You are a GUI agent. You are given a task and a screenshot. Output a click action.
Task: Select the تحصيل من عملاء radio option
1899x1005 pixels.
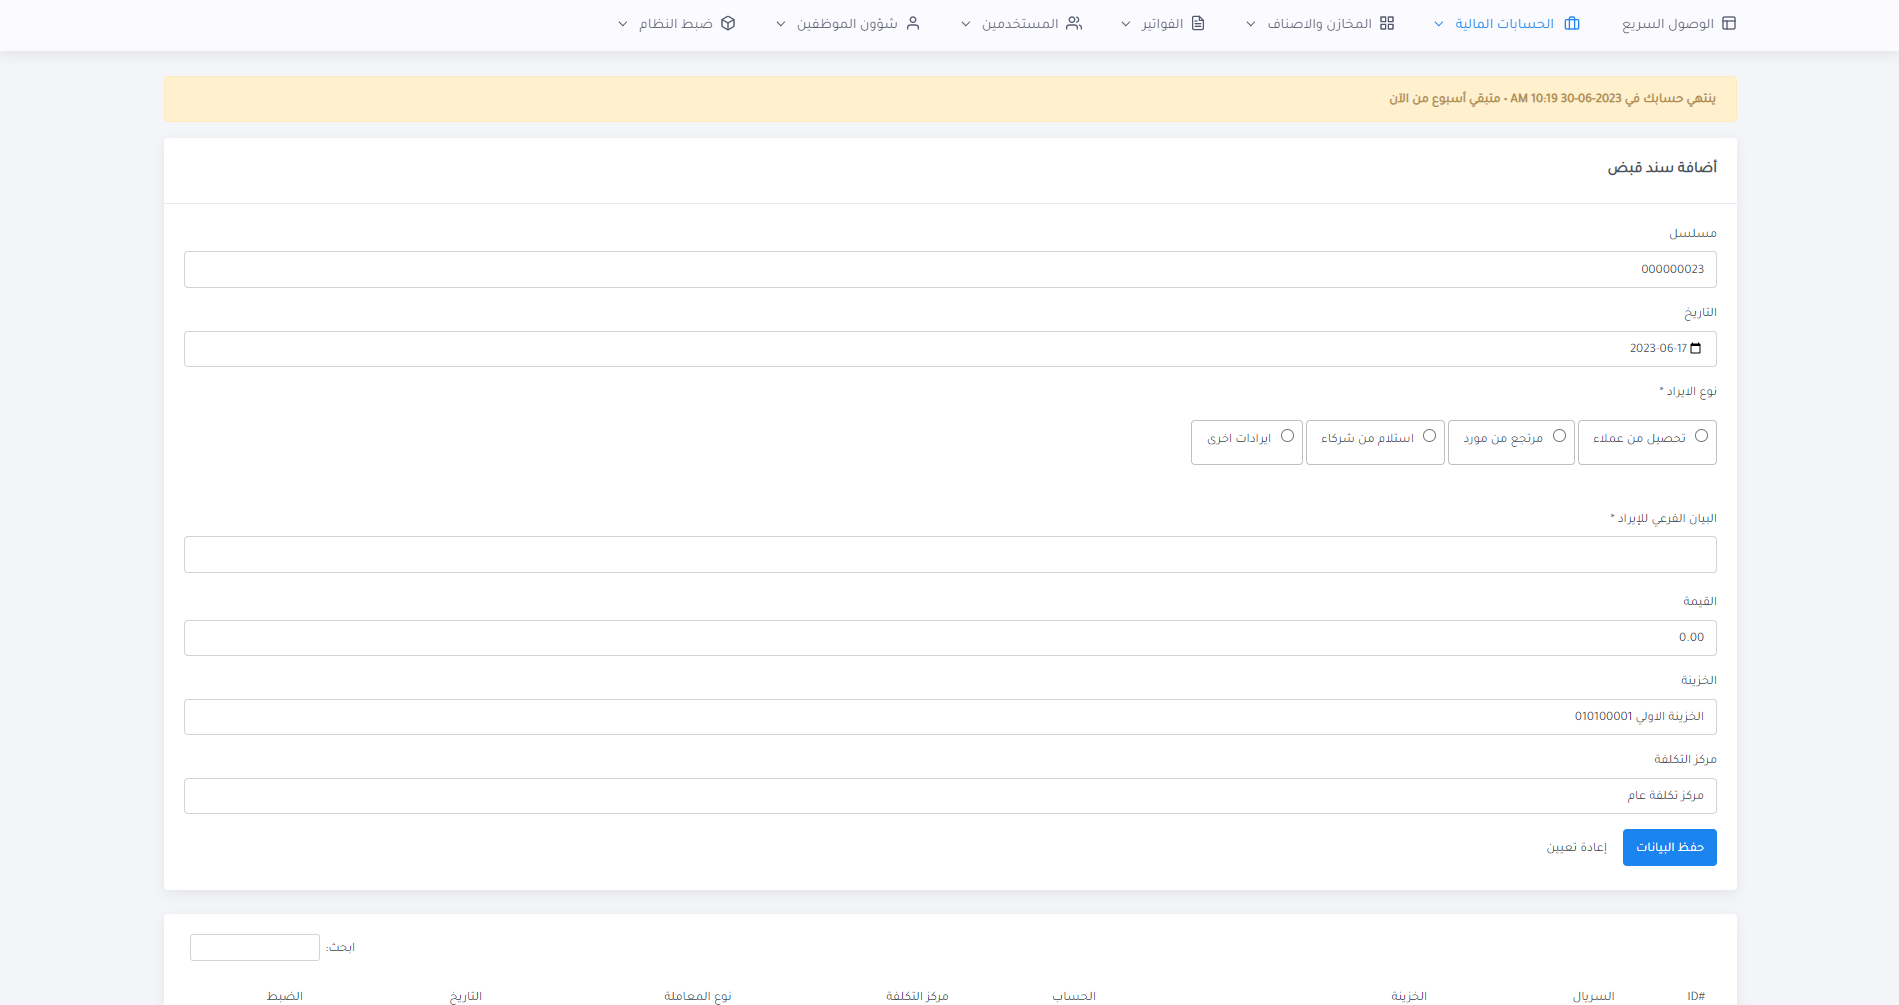tap(1701, 436)
